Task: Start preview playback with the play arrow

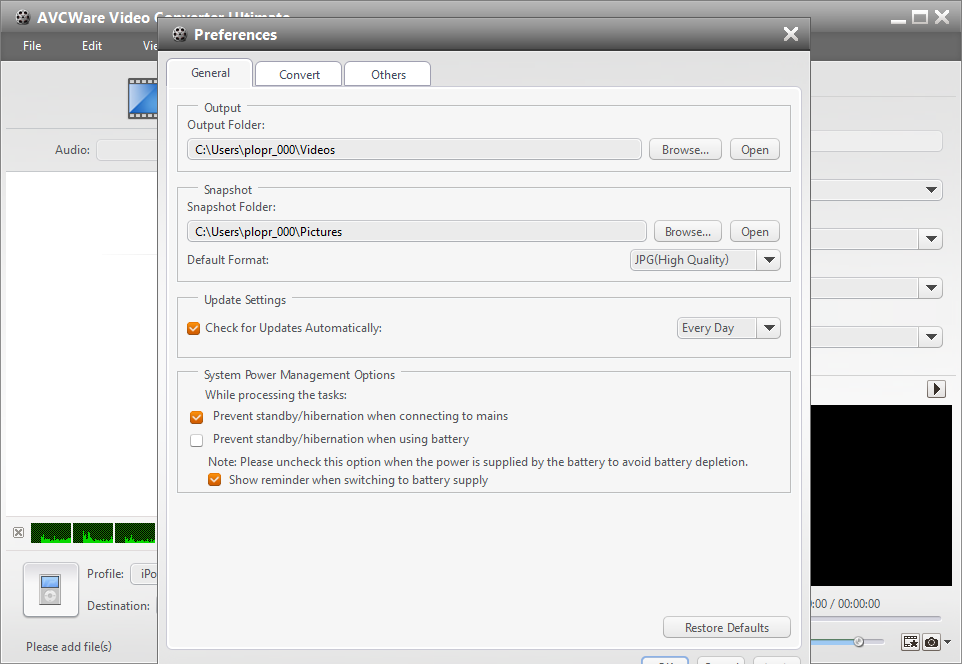Action: (936, 389)
